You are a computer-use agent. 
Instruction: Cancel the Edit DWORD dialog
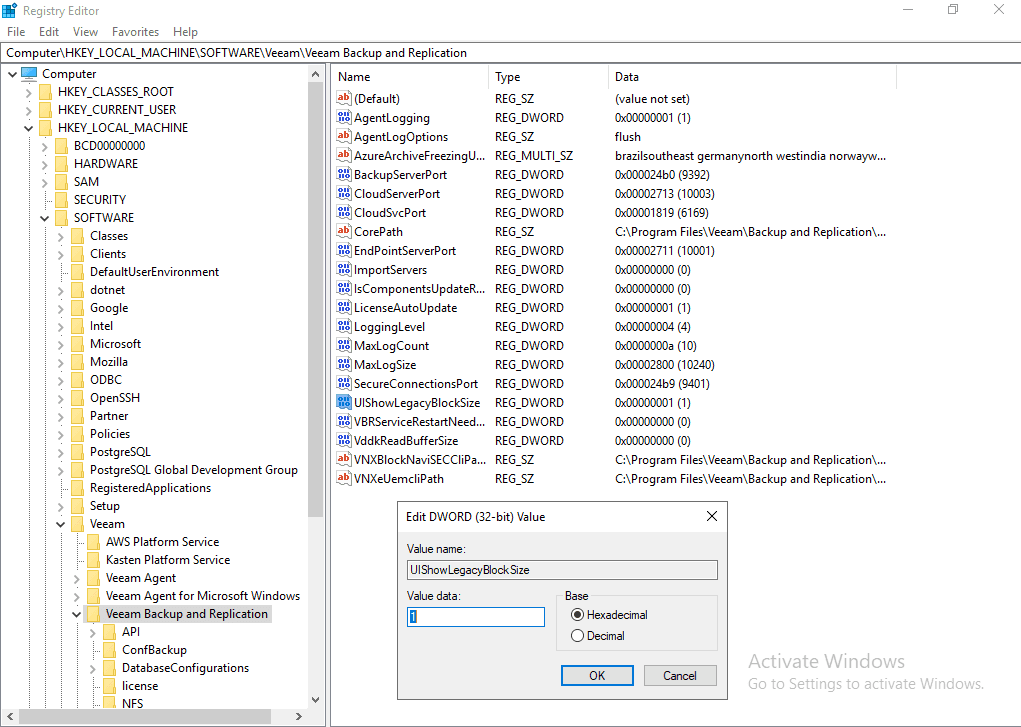point(679,675)
